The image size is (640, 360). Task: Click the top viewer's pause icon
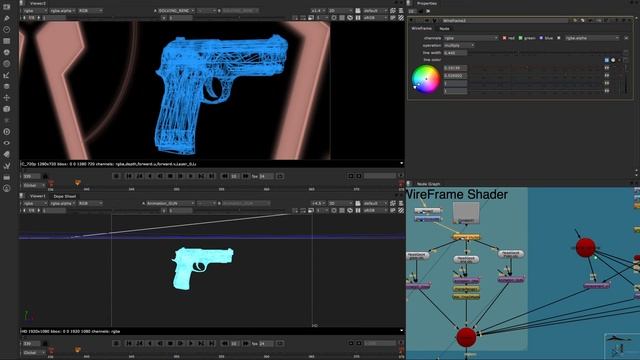point(358,18)
